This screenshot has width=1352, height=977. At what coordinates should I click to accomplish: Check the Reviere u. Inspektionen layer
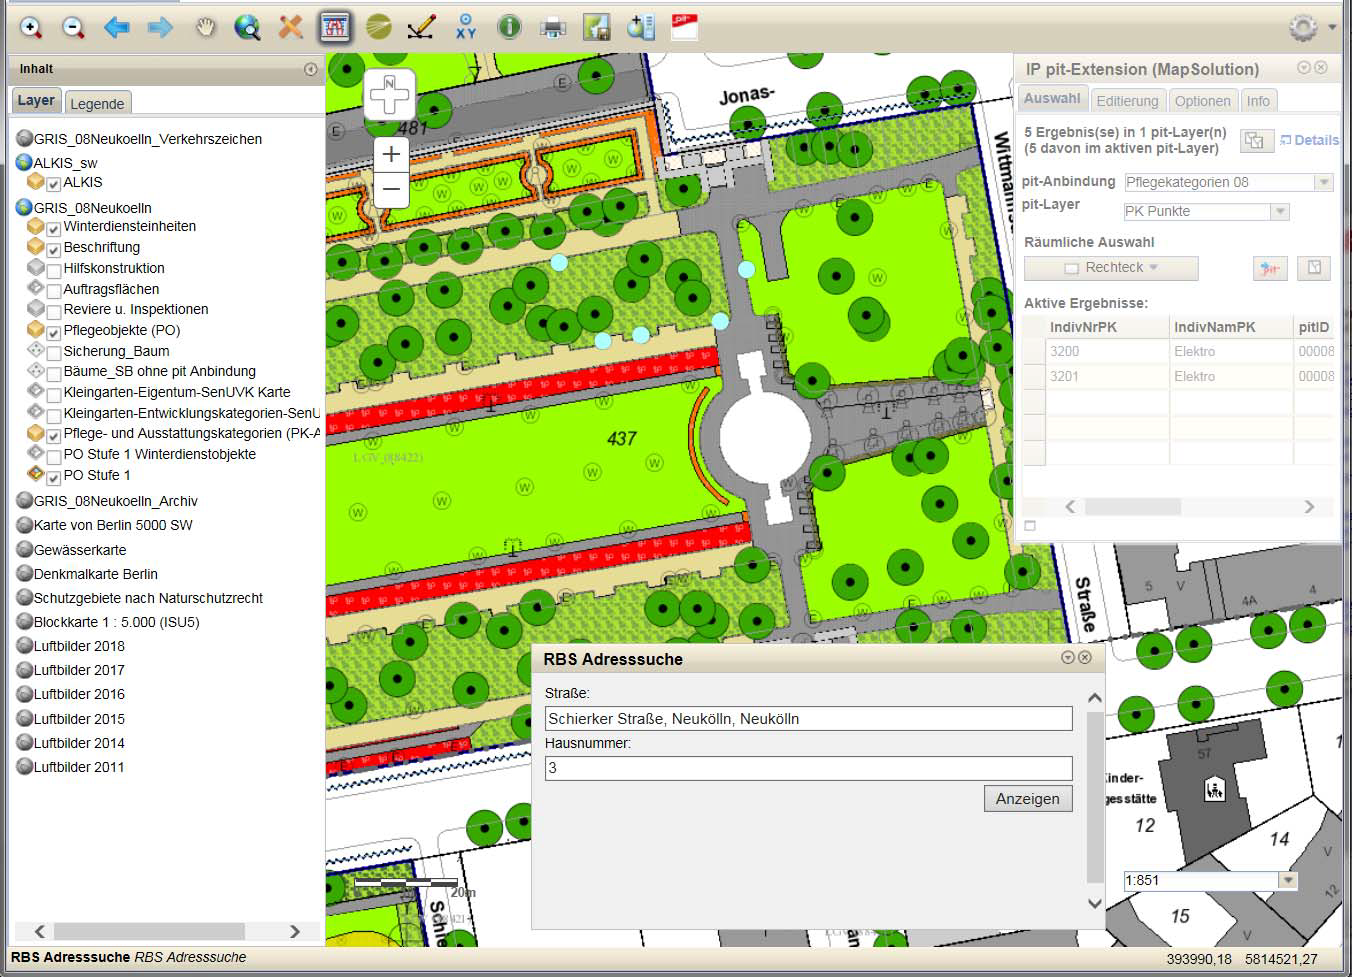pos(54,311)
